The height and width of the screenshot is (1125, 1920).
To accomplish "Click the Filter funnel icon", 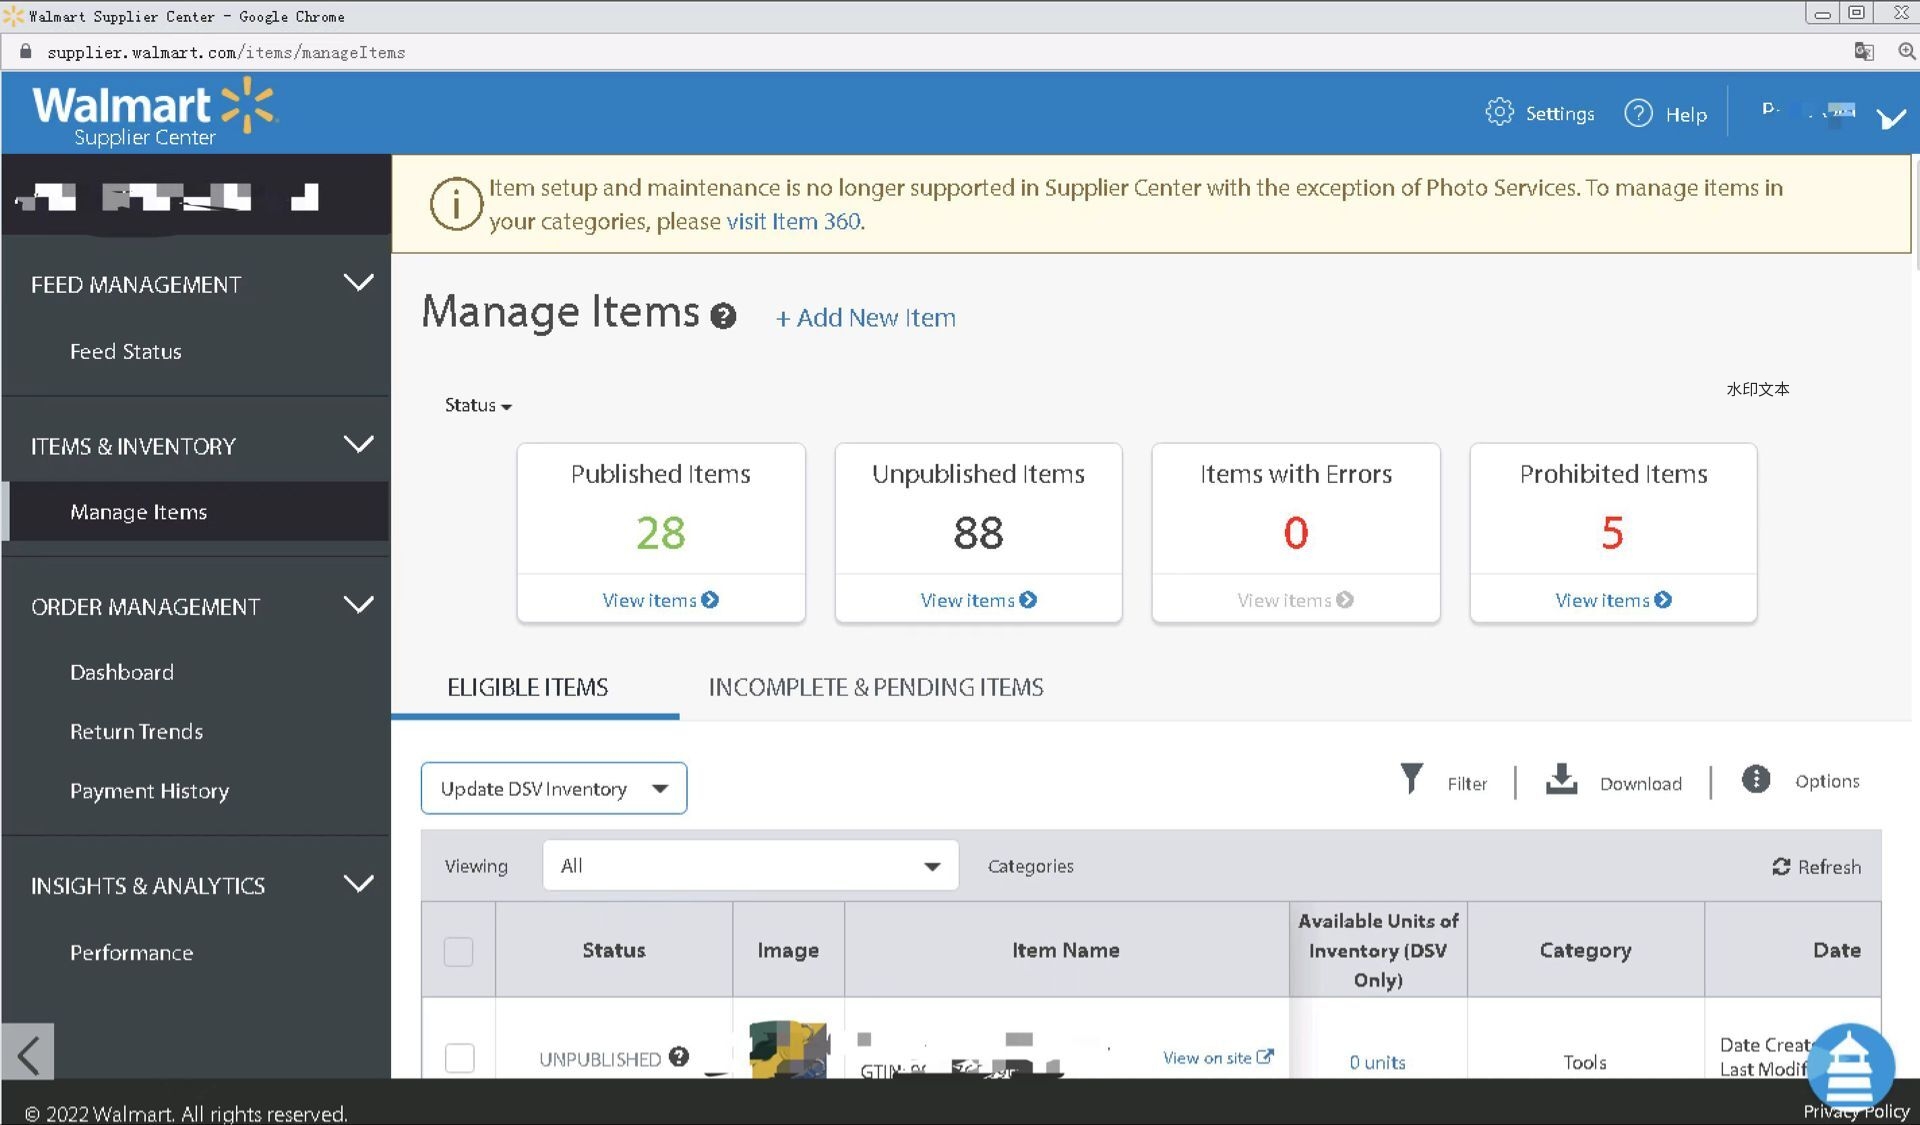I will (x=1411, y=779).
